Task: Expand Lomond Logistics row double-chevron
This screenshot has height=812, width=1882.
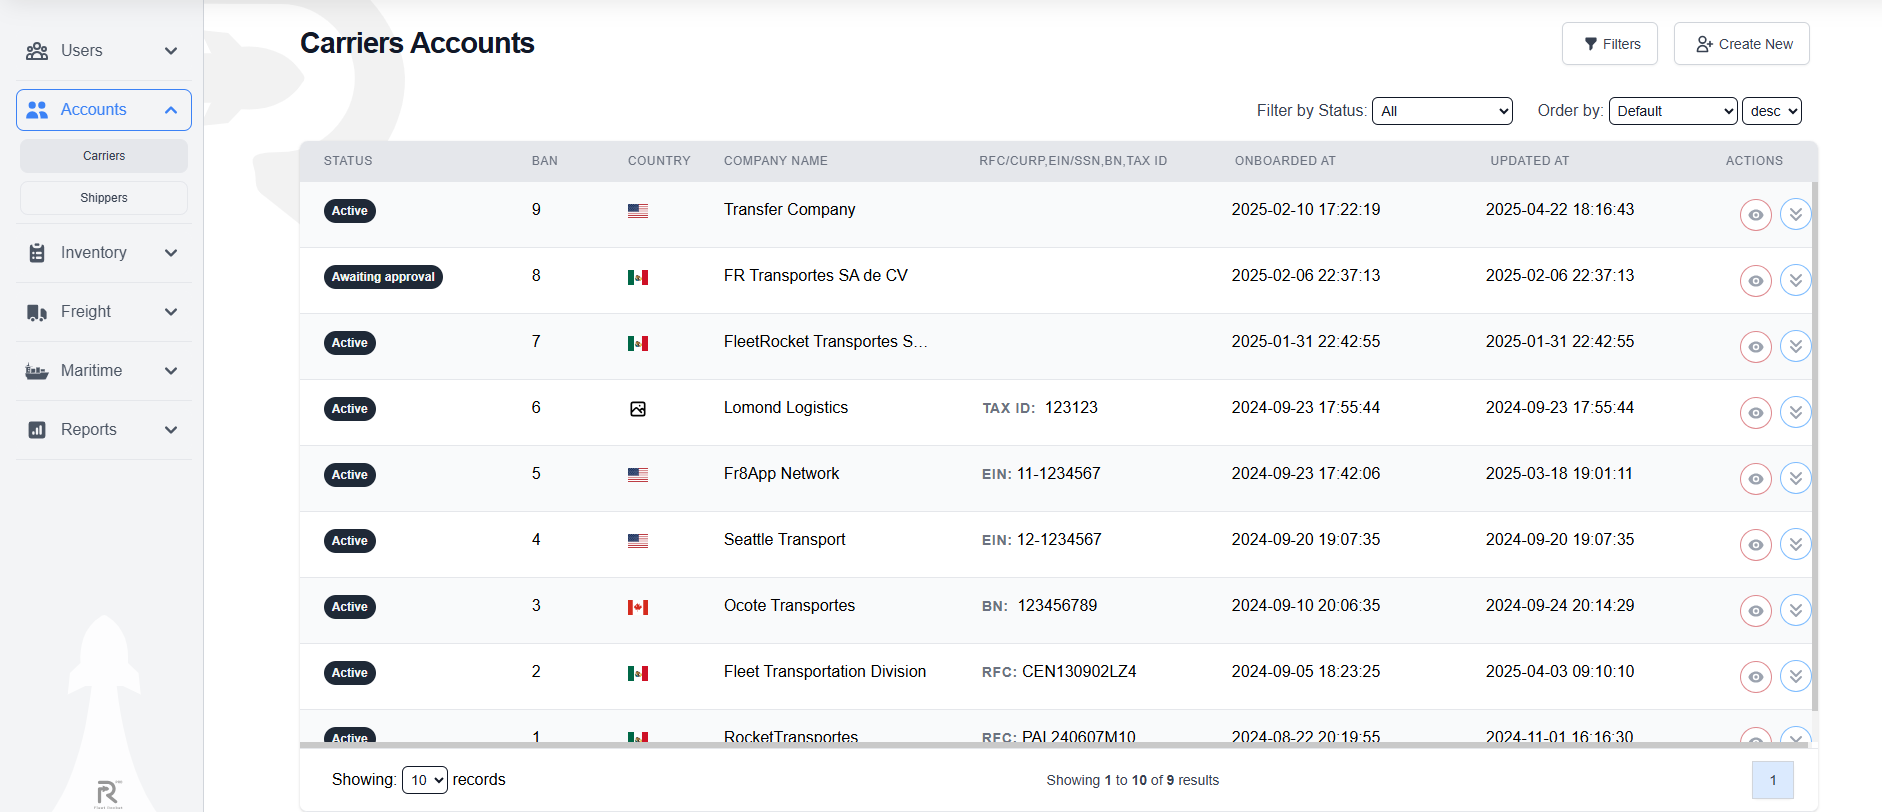Action: point(1796,412)
